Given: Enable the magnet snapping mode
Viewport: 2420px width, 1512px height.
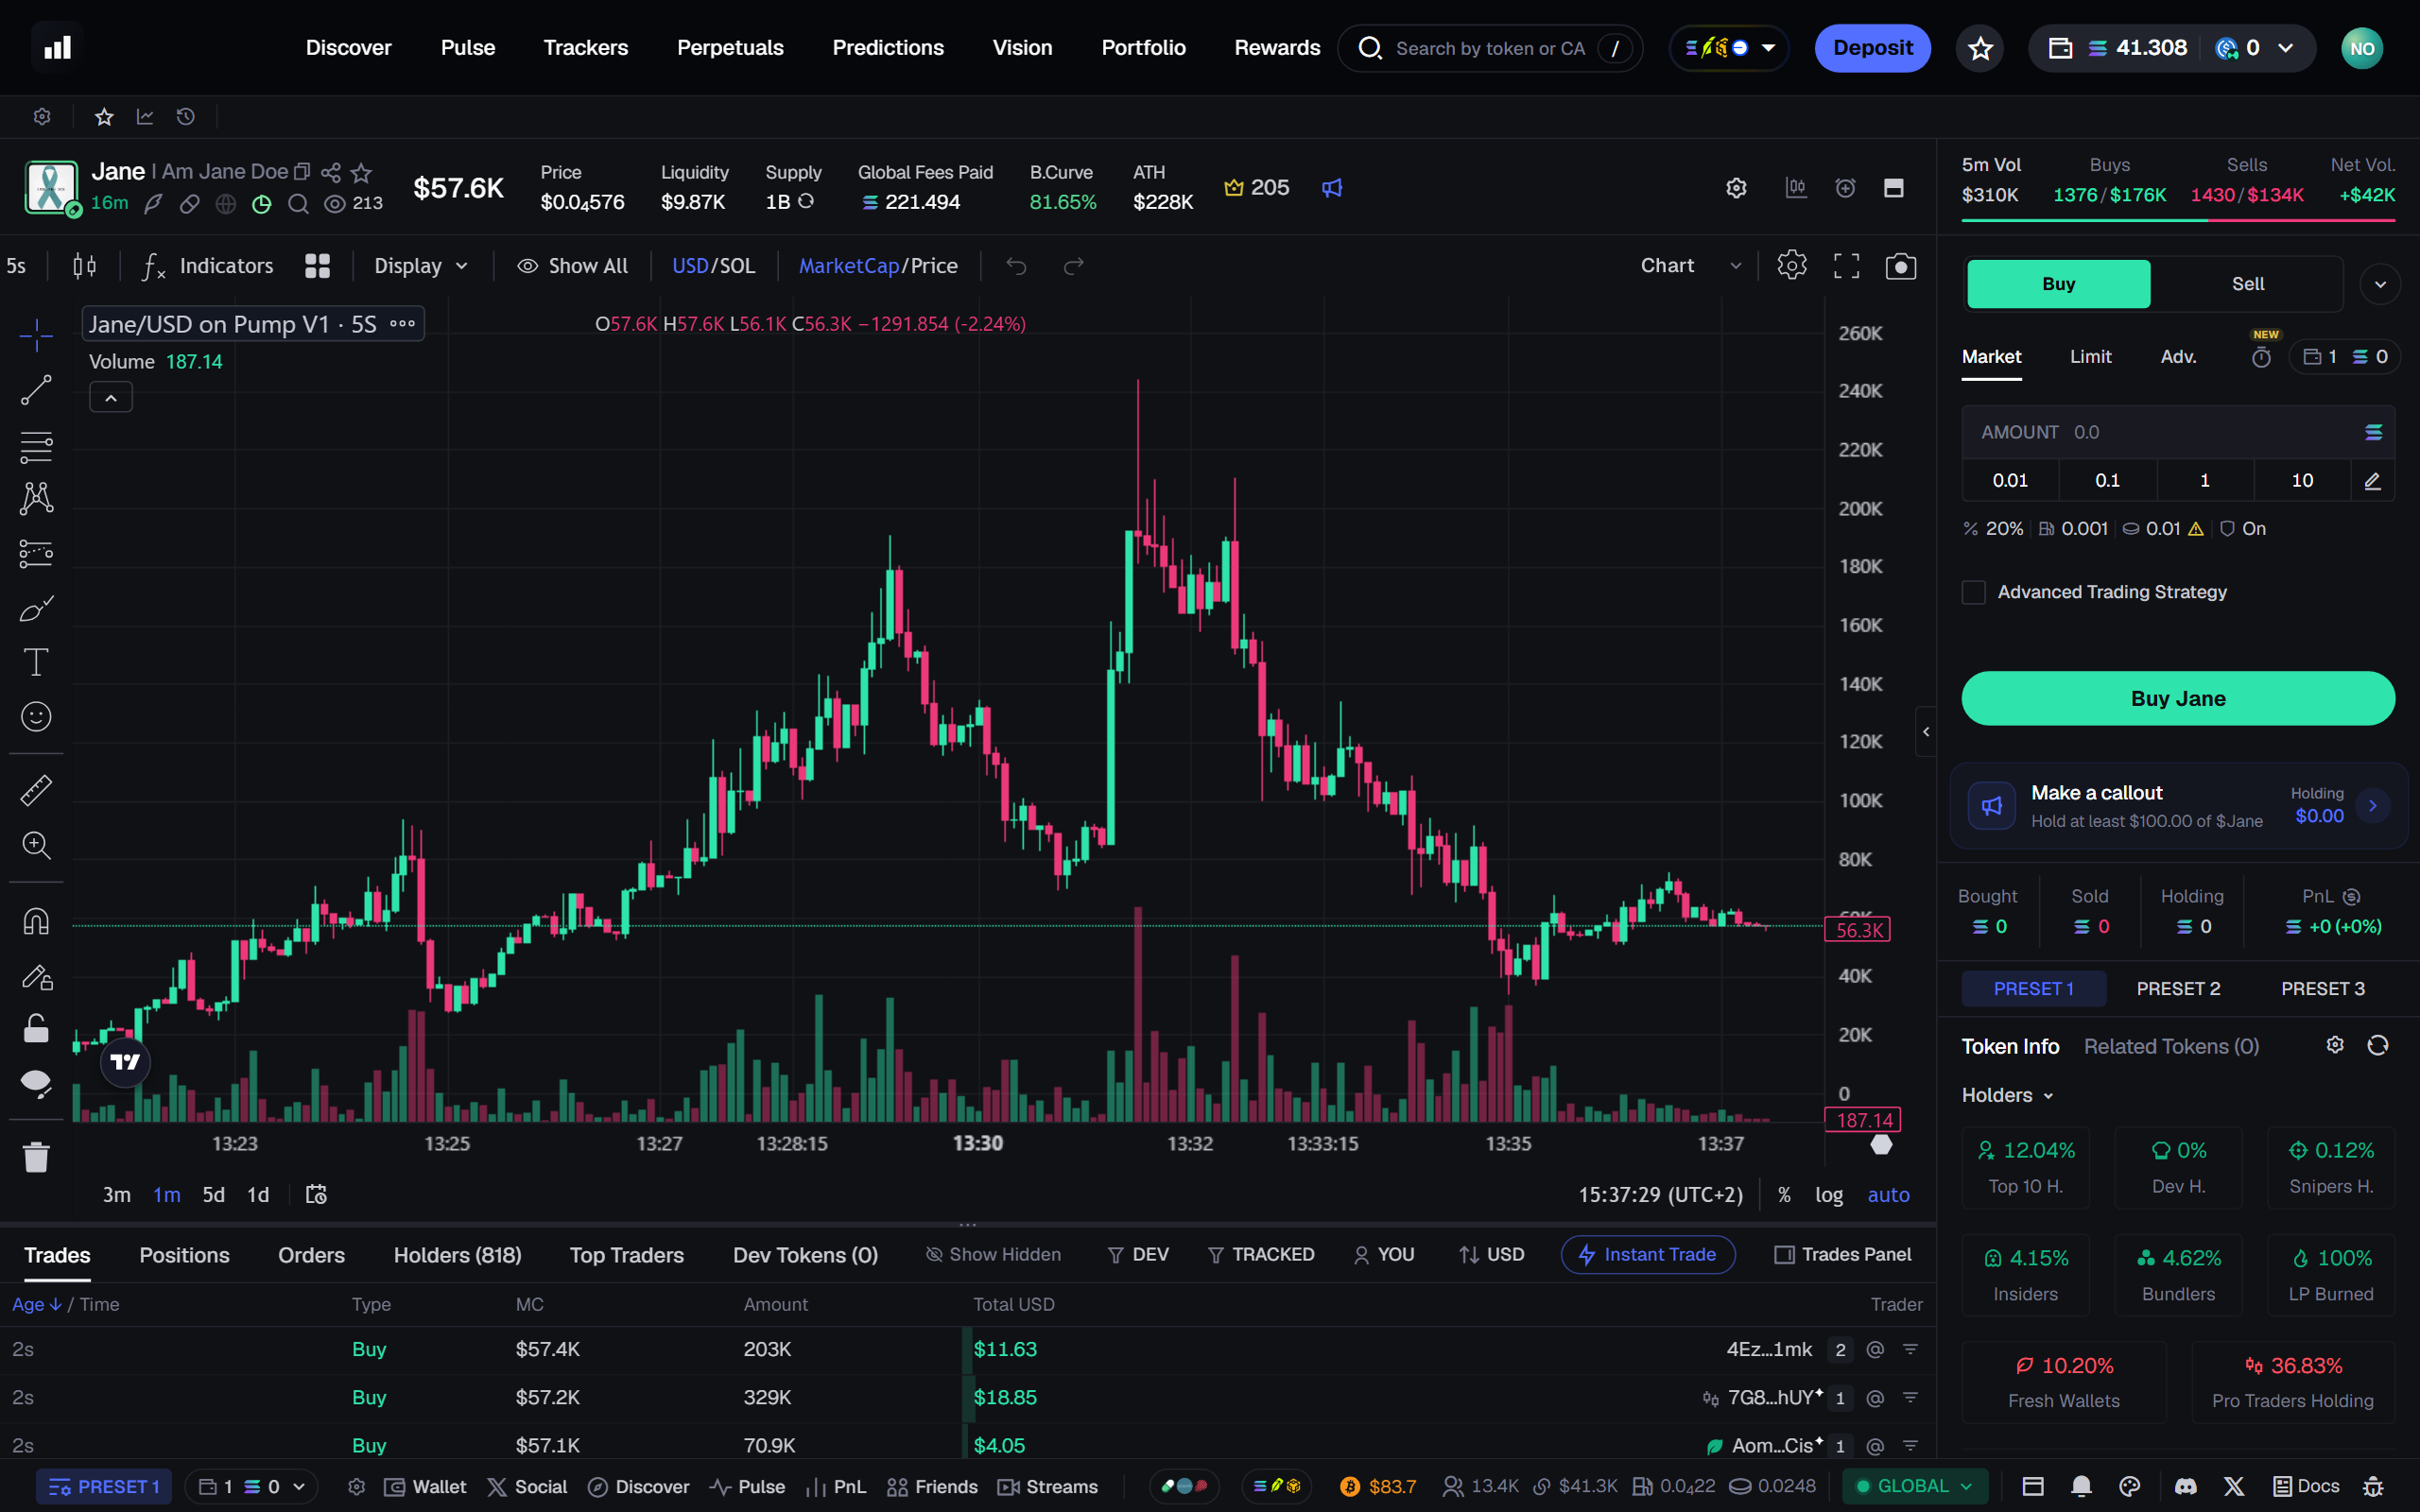Looking at the screenshot, I should tap(36, 920).
